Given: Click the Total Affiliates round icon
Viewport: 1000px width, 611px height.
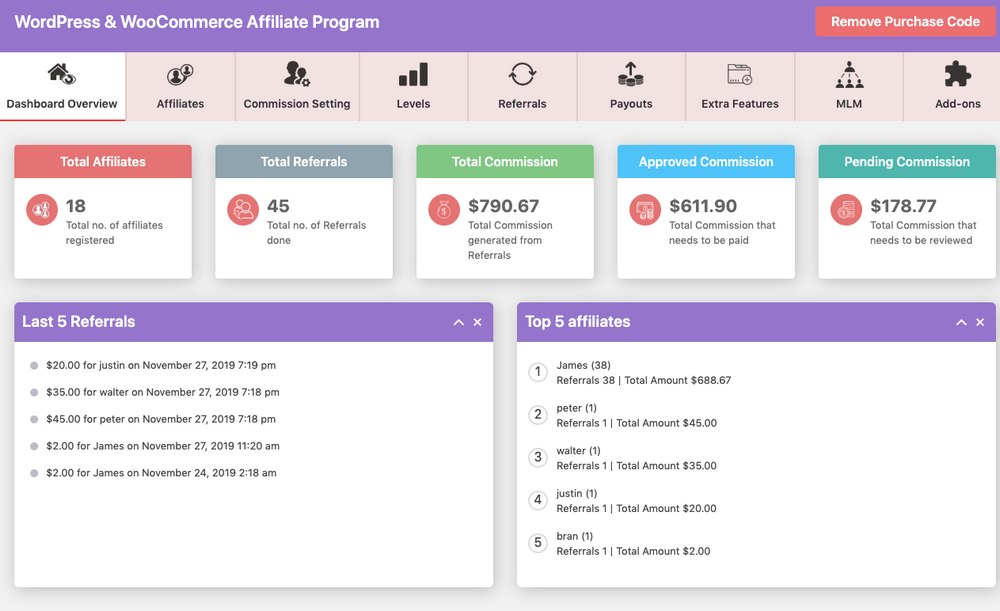Looking at the screenshot, I should 42,209.
